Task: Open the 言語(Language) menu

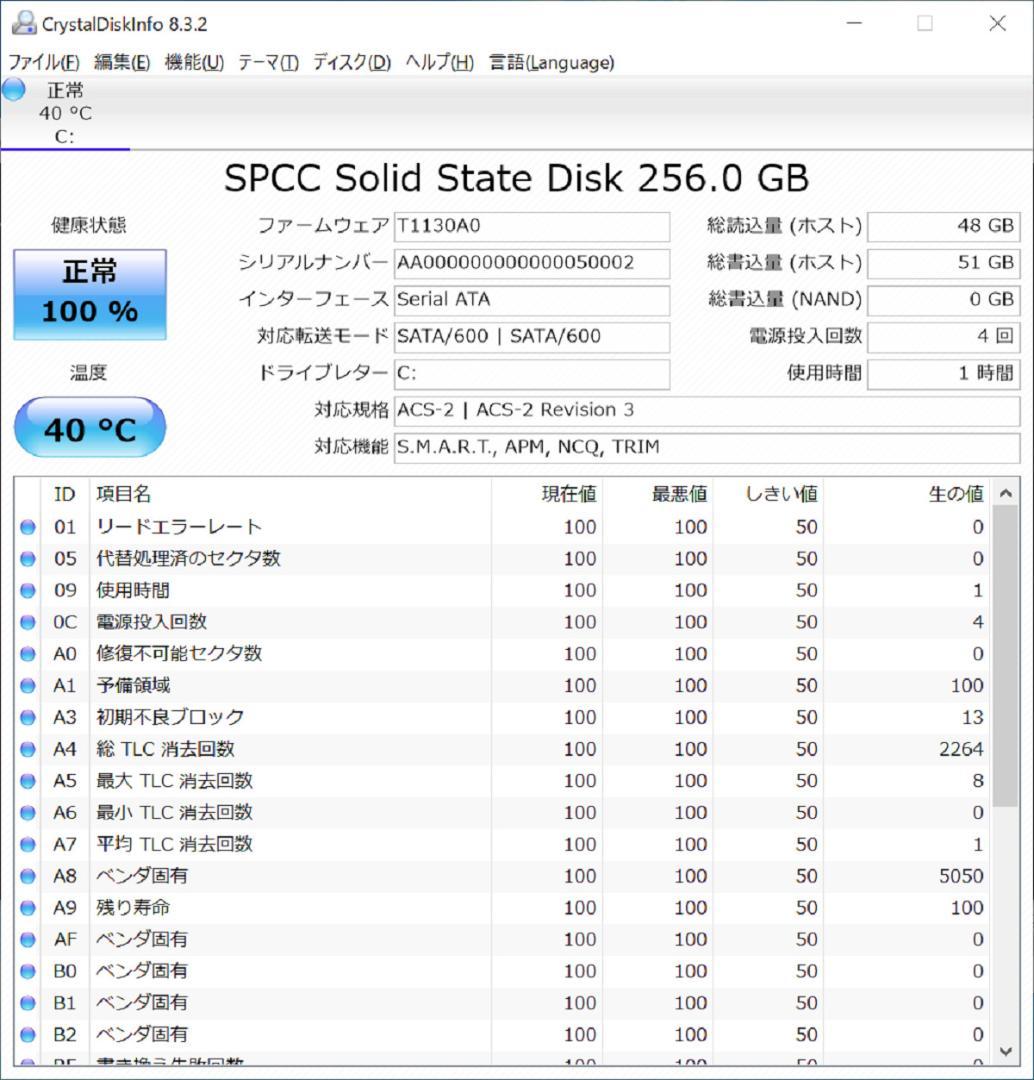Action: (550, 62)
